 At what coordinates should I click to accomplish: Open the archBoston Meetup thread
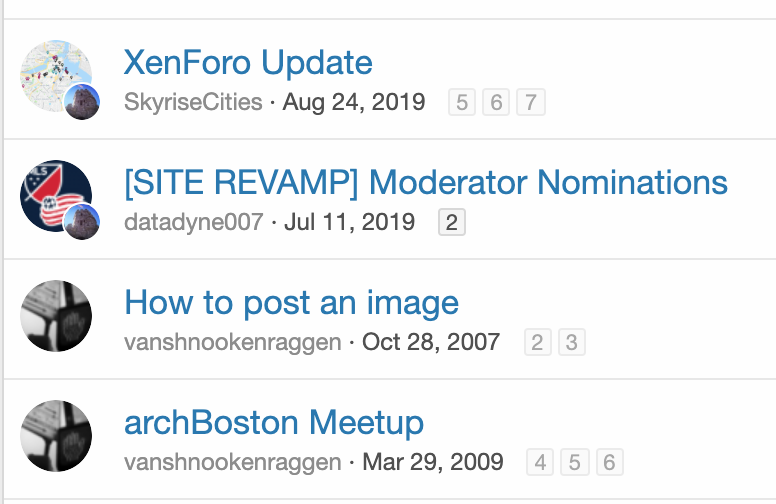(x=274, y=423)
